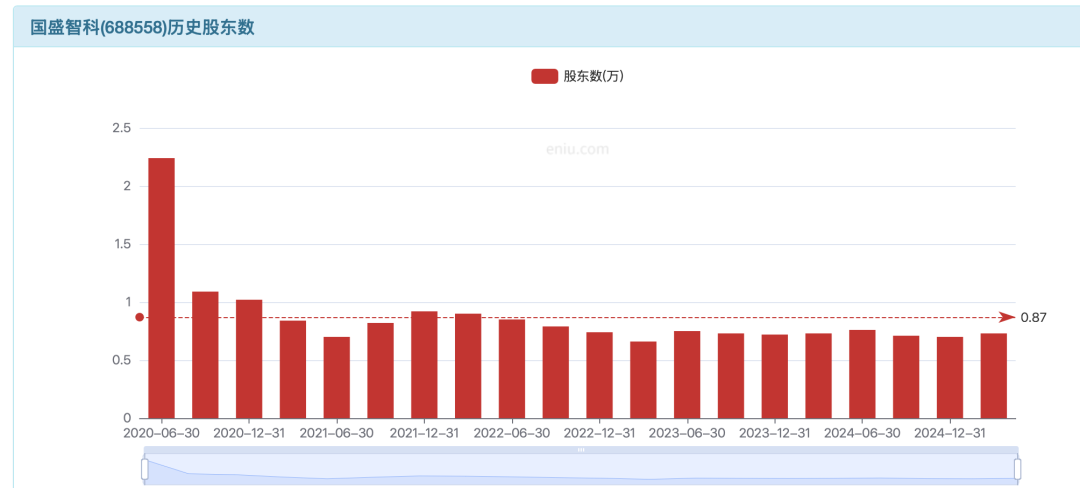This screenshot has width=1080, height=488.
Task: Toggle the 股东数(万) legend series
Action: 577,76
